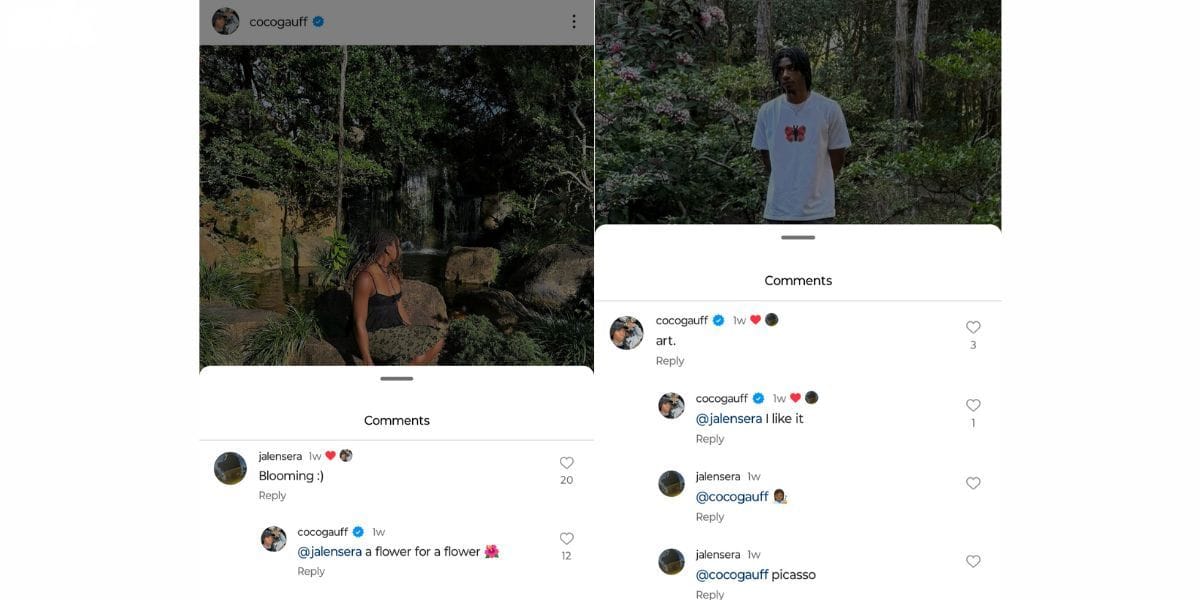Image resolution: width=1200 pixels, height=600 pixels.
Task: Click the verified badge beside cocogauff in the header
Action: tap(317, 20)
